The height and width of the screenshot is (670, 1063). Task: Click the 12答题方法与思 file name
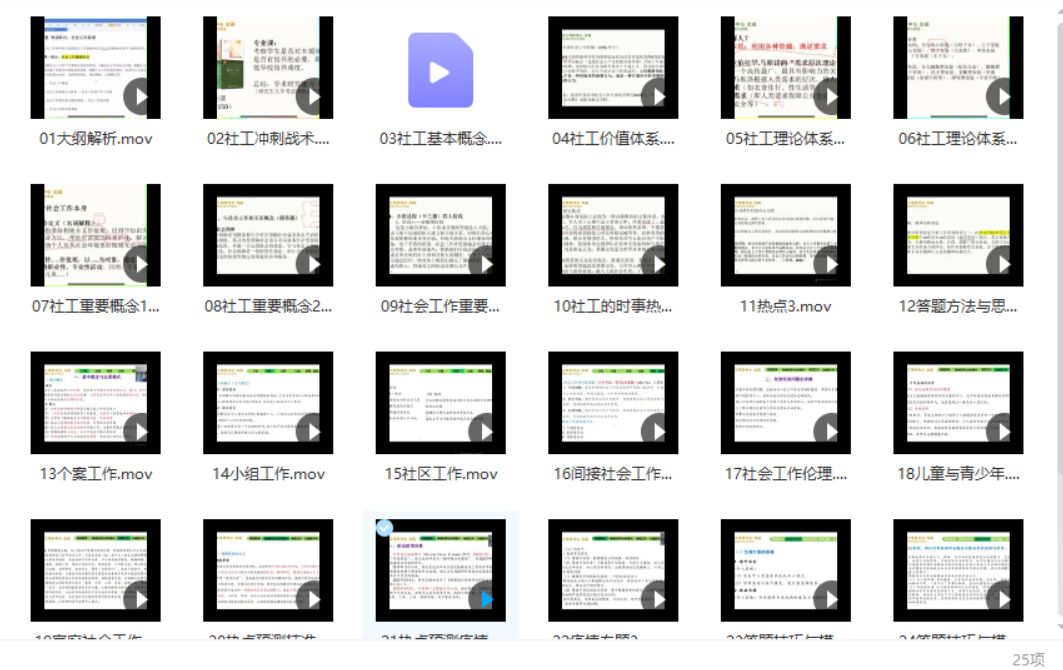(x=958, y=307)
